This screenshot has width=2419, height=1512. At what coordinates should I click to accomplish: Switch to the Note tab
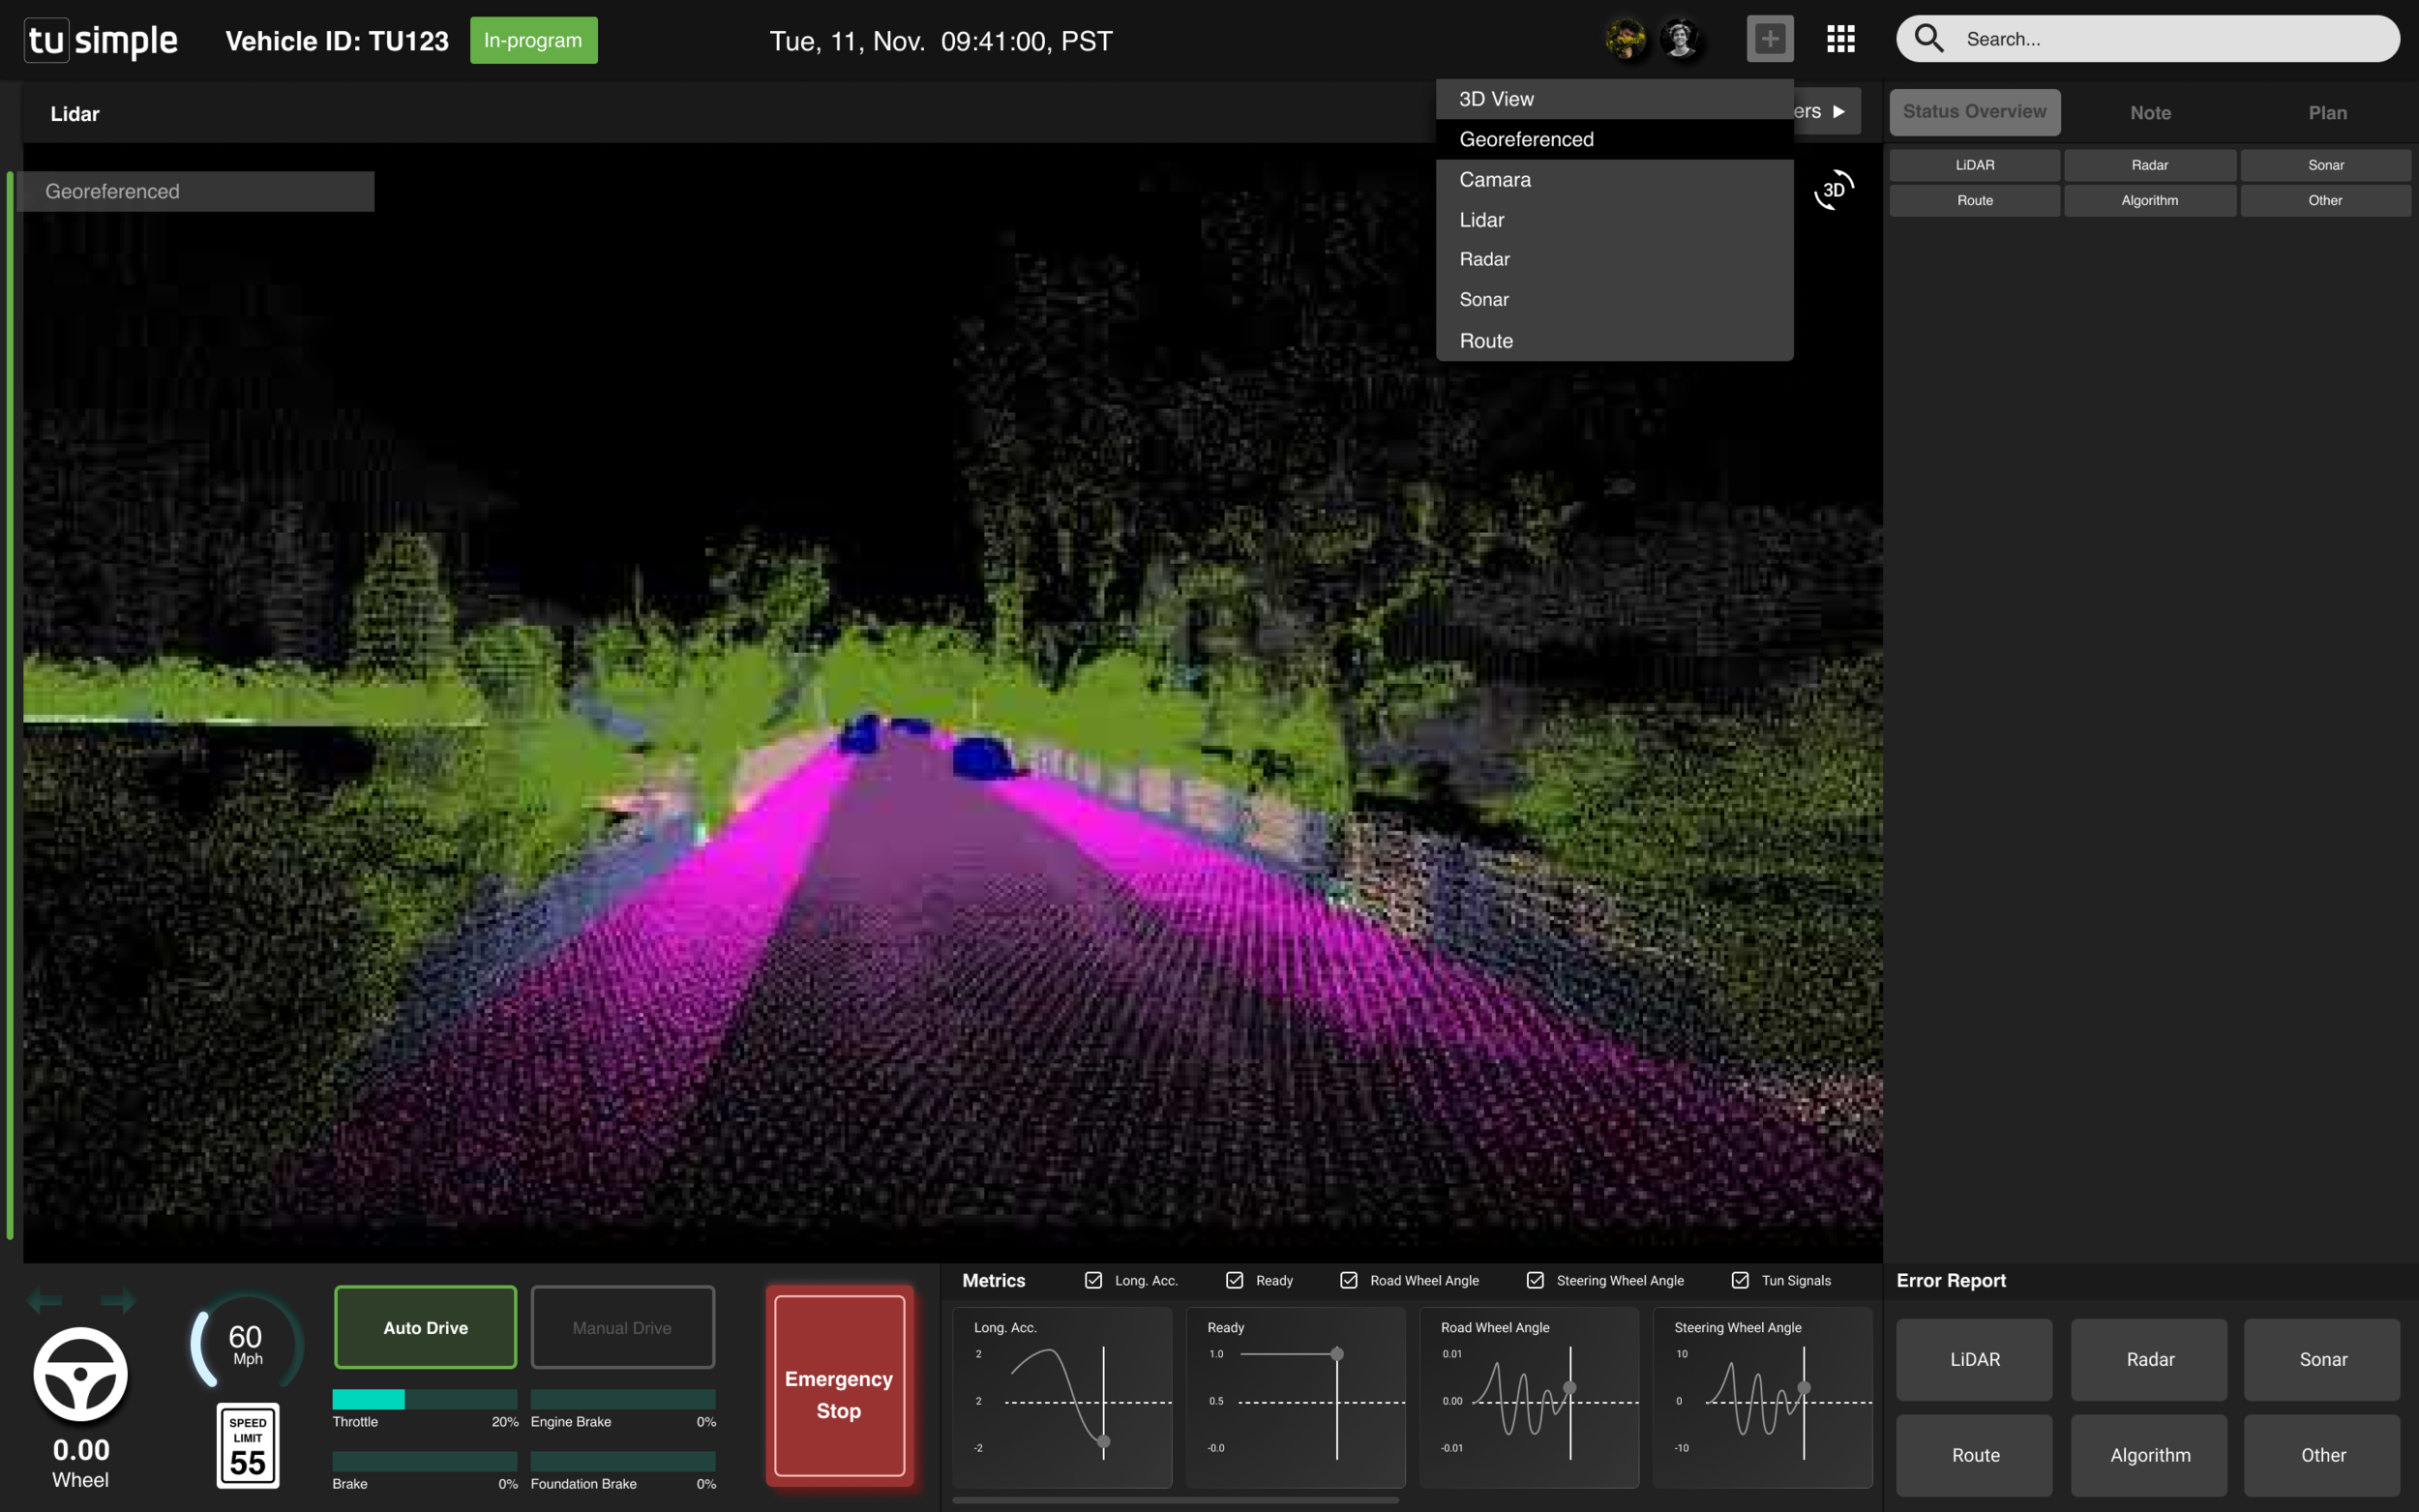pyautogui.click(x=2150, y=113)
